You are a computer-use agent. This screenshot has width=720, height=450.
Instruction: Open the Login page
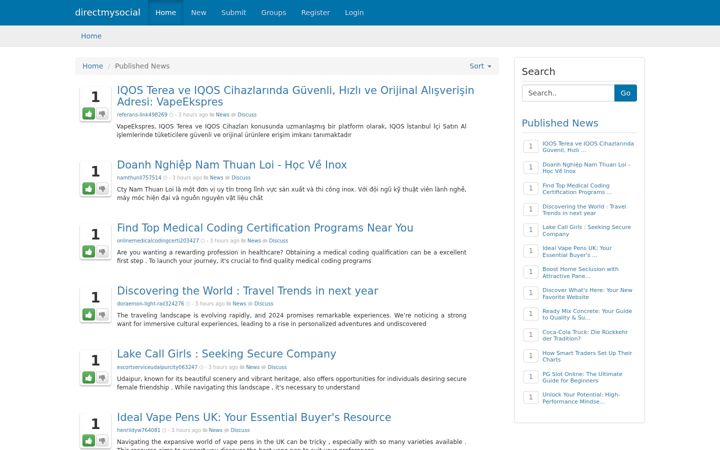(x=354, y=12)
